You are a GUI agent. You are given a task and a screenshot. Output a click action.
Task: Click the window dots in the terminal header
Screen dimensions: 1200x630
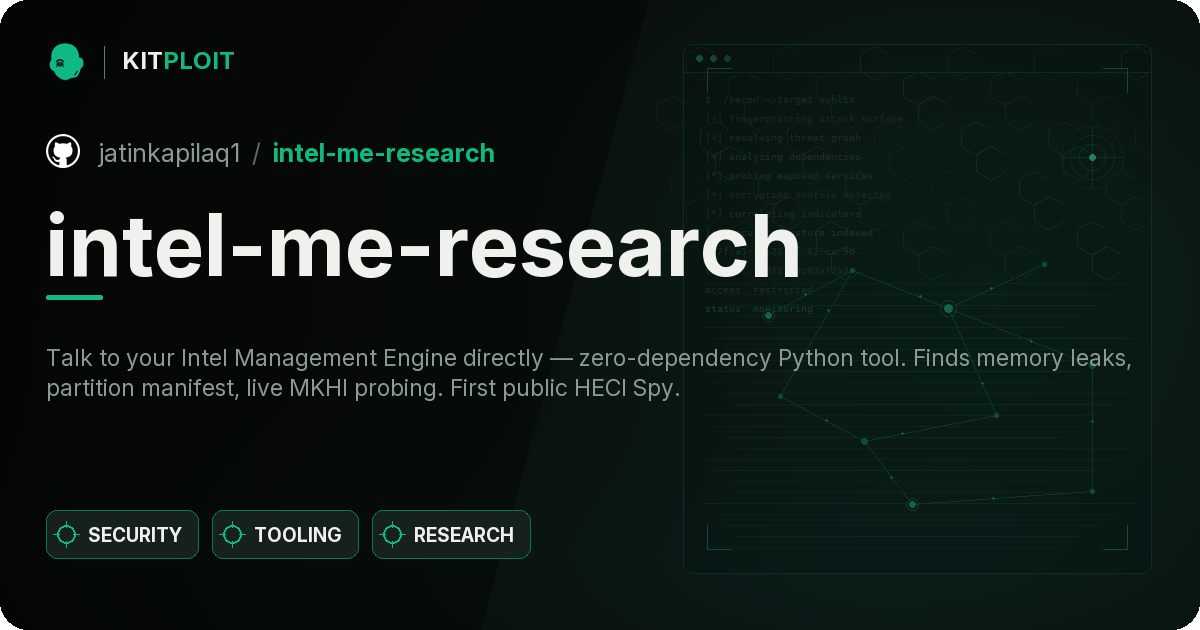coord(713,58)
